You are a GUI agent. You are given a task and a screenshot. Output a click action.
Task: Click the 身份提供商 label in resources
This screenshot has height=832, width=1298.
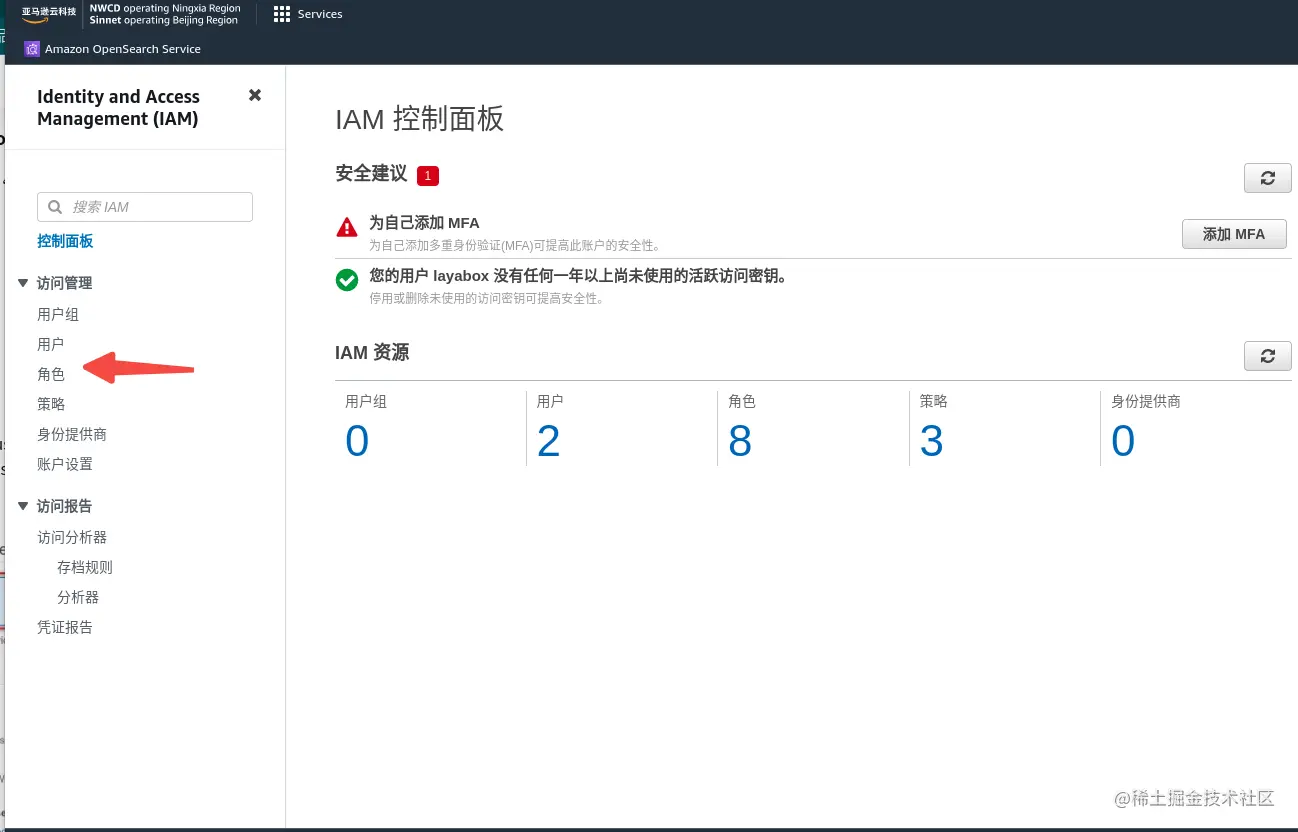[1146, 401]
